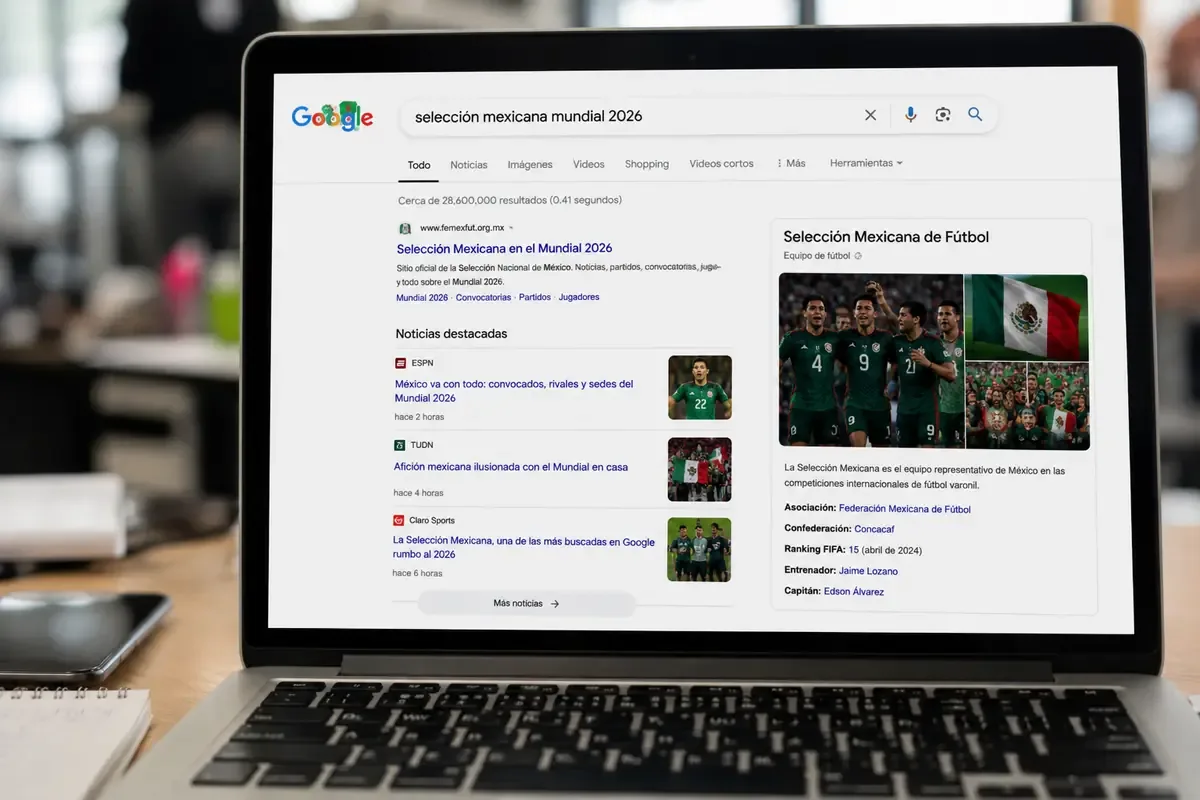Open the Mexican flag photo in knowledge panel
Screen dimensions: 1200x800
coord(1027,317)
